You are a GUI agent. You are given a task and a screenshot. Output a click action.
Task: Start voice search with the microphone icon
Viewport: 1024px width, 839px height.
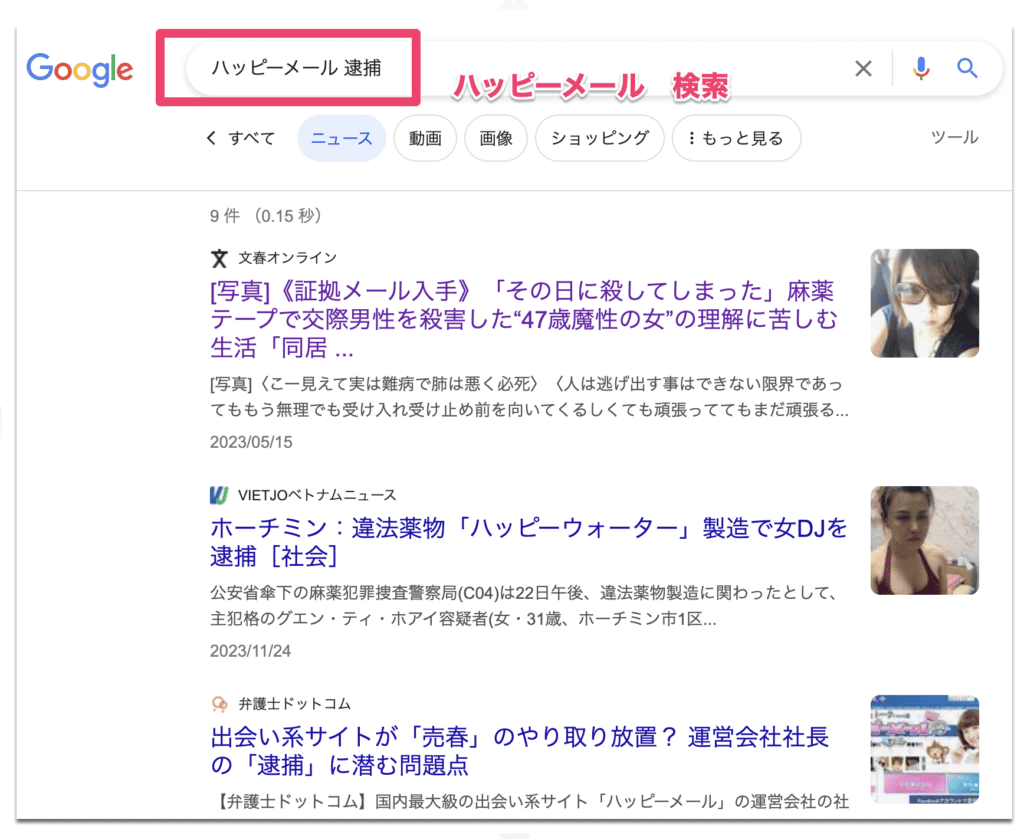pyautogui.click(x=921, y=68)
